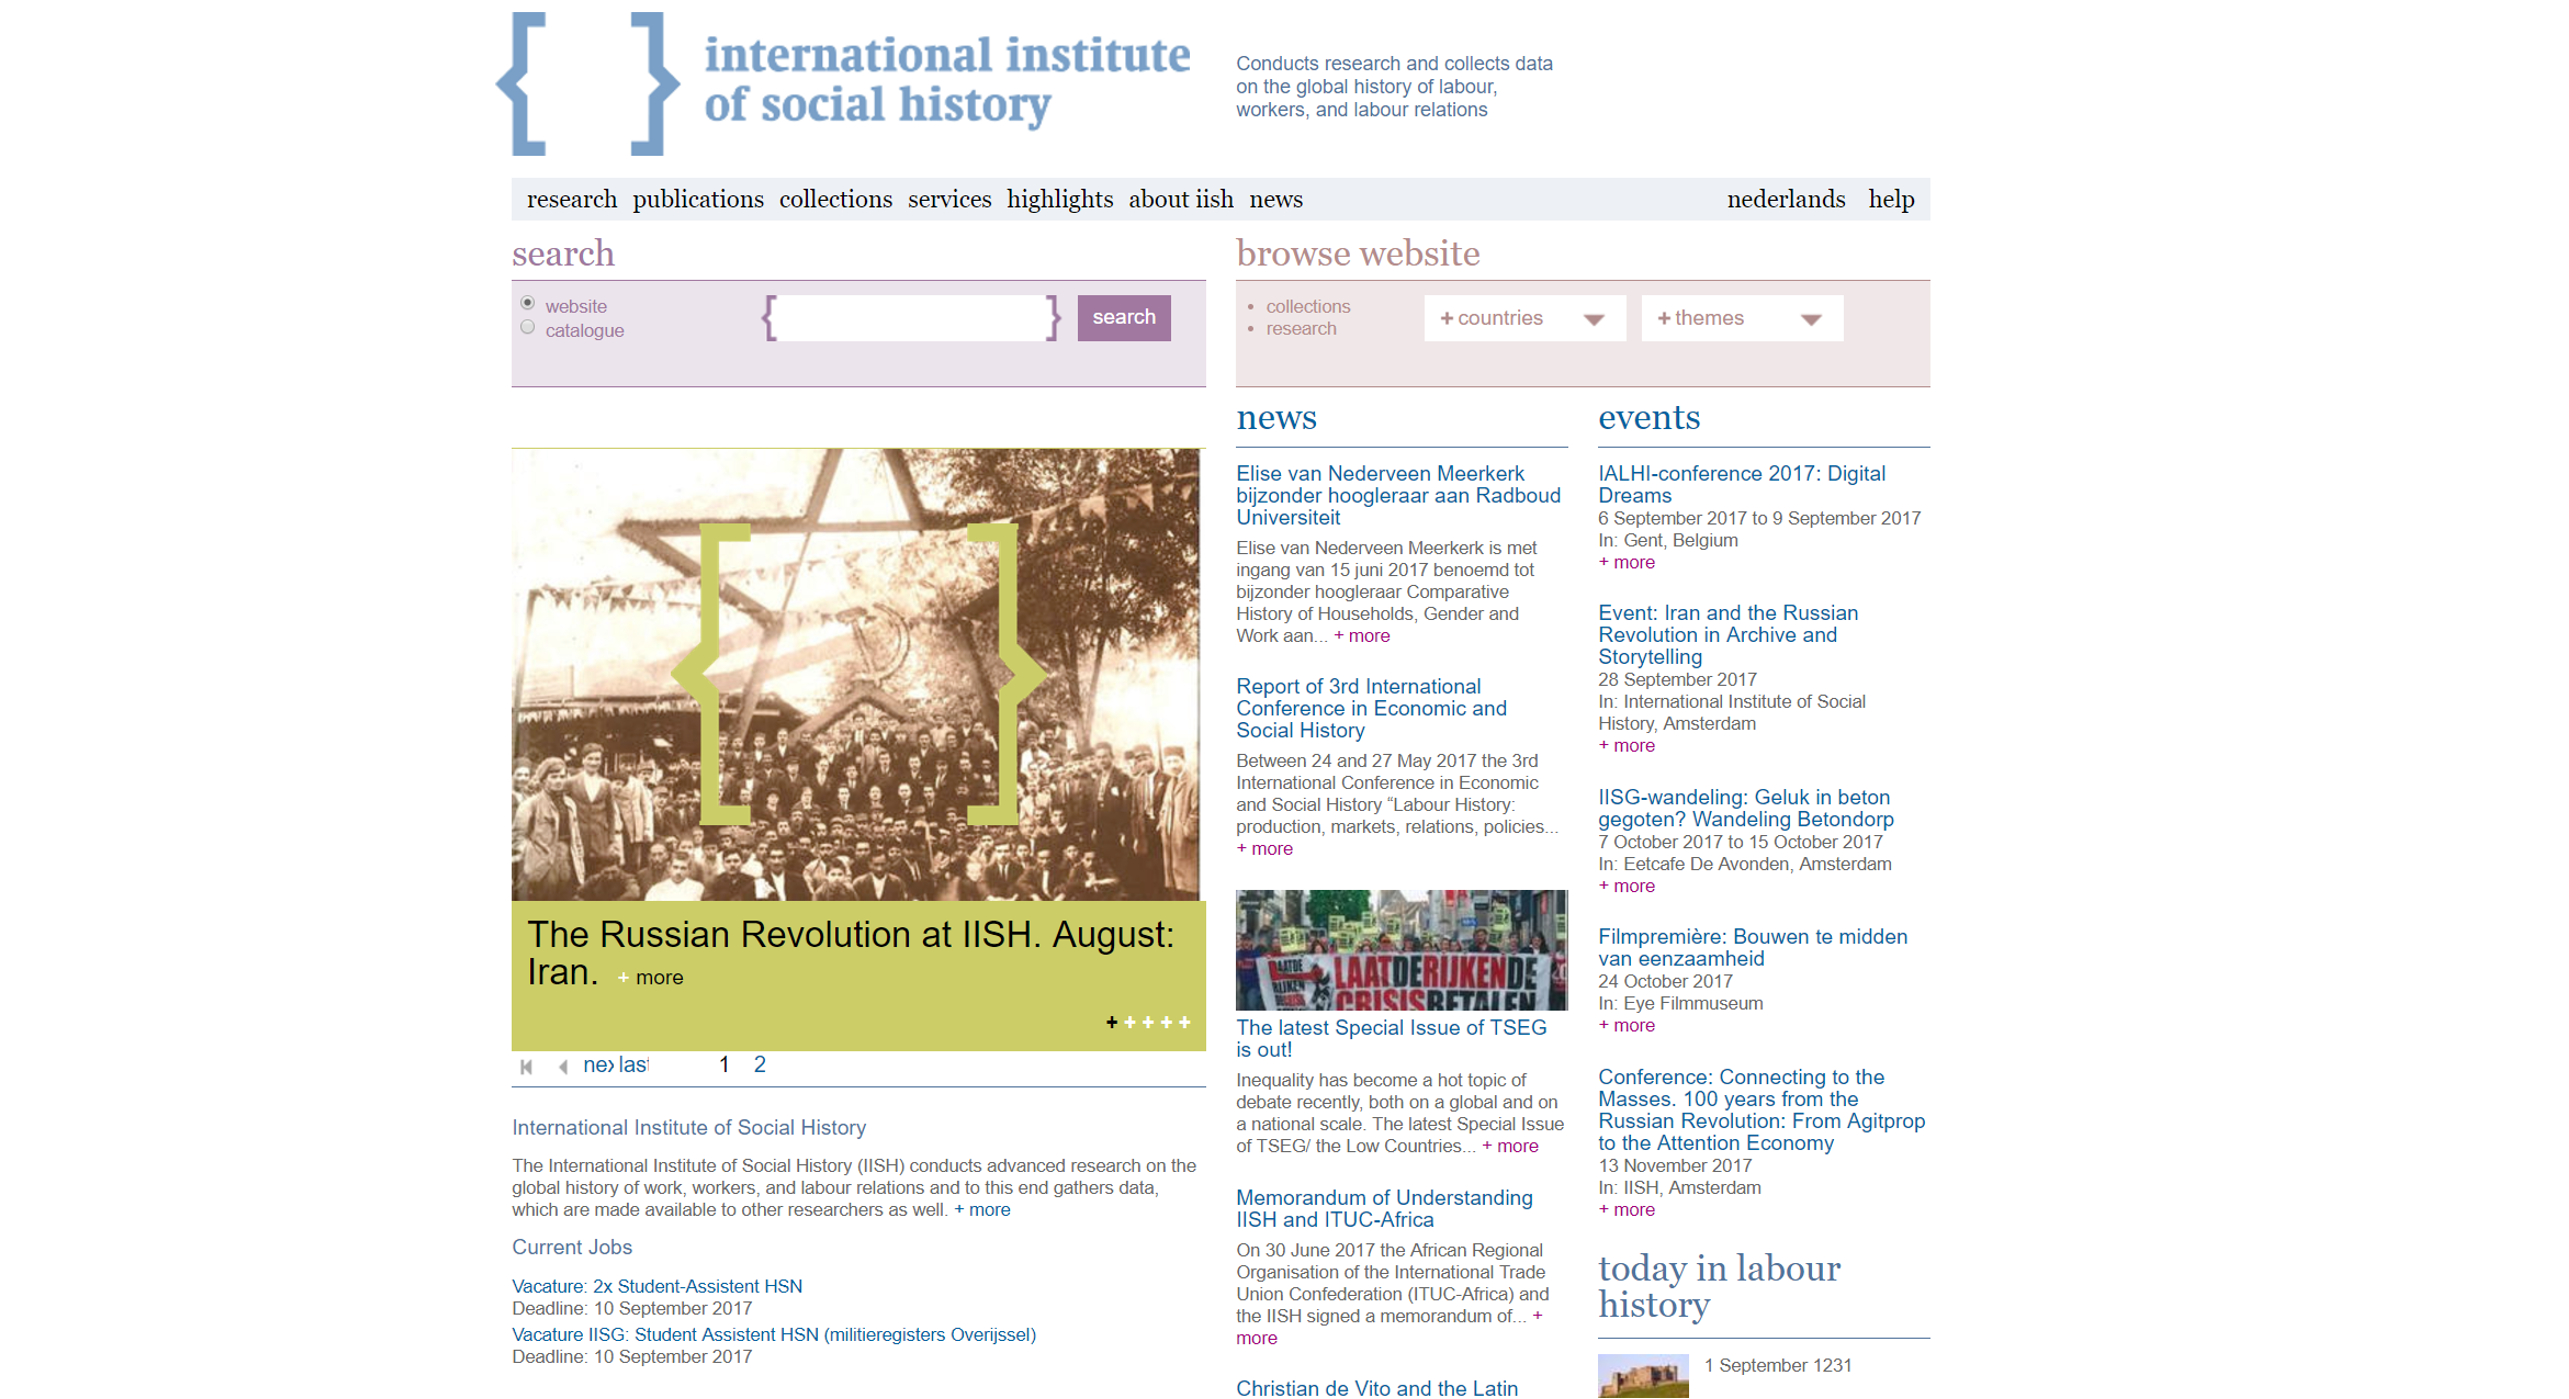Browse collections link in browse website
Screen dimensions: 2569x1399
[x=1308, y=306]
